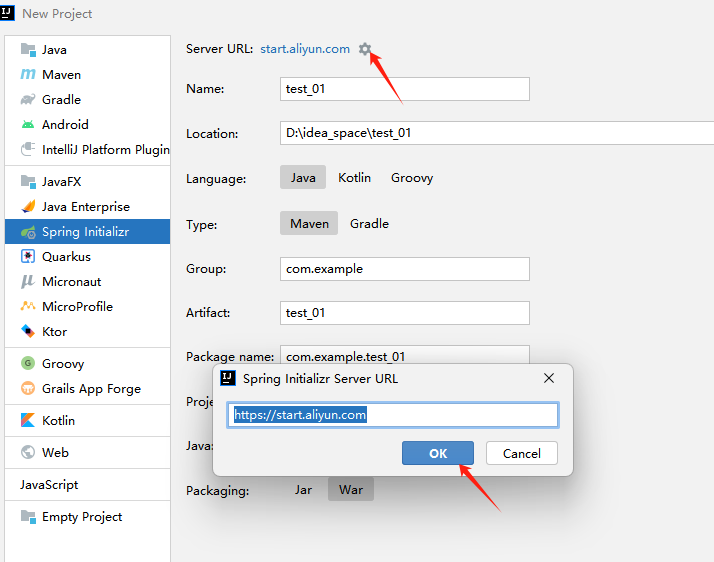Choose Maven build type
The image size is (714, 562).
309,223
